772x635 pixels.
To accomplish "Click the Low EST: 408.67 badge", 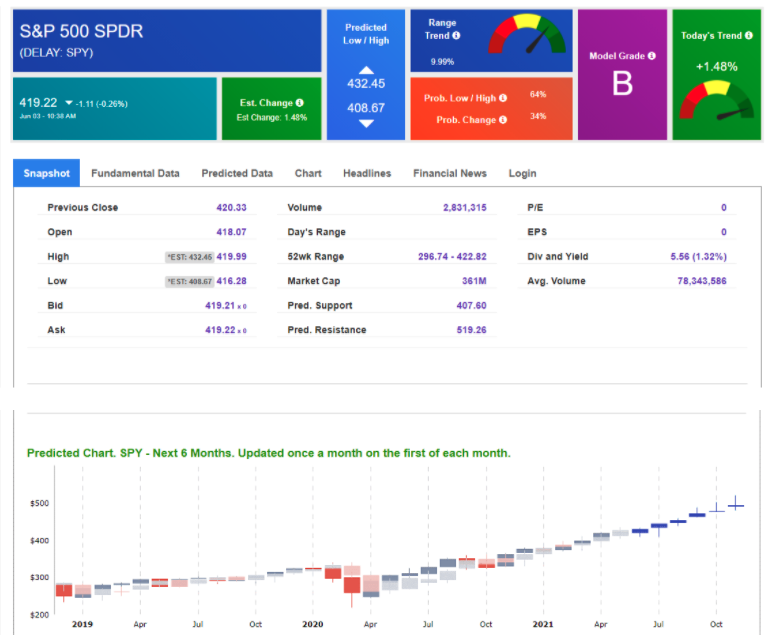I will tap(190, 282).
